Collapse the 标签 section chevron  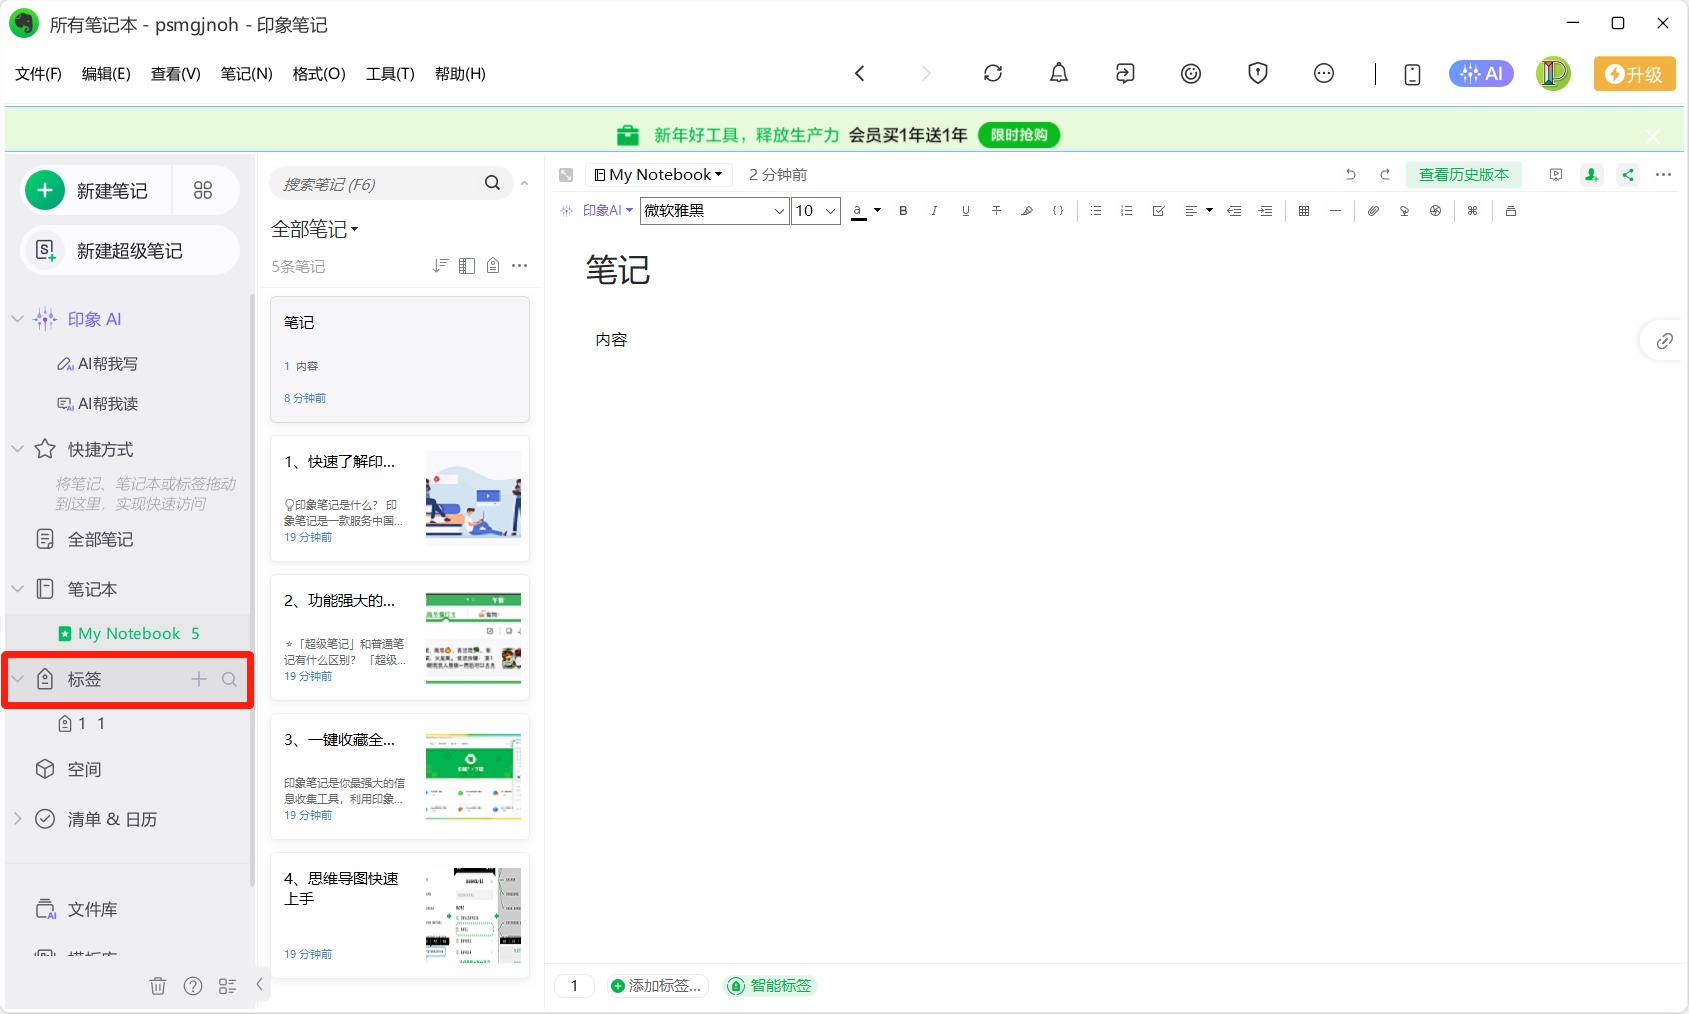(x=17, y=679)
